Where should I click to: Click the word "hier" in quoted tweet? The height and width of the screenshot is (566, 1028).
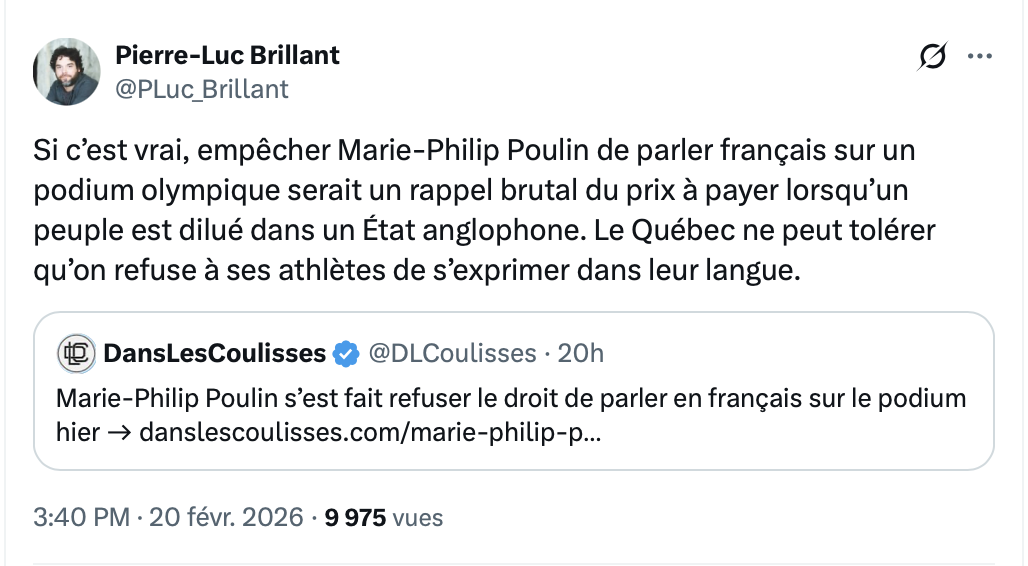coord(76,434)
